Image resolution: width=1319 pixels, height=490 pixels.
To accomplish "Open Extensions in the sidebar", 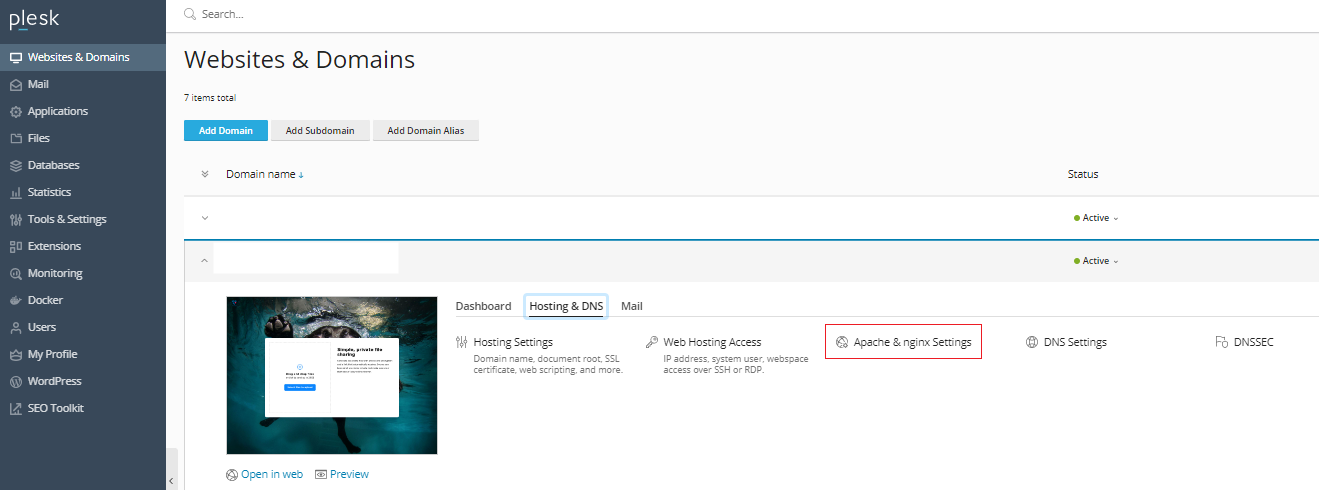I will click(54, 246).
